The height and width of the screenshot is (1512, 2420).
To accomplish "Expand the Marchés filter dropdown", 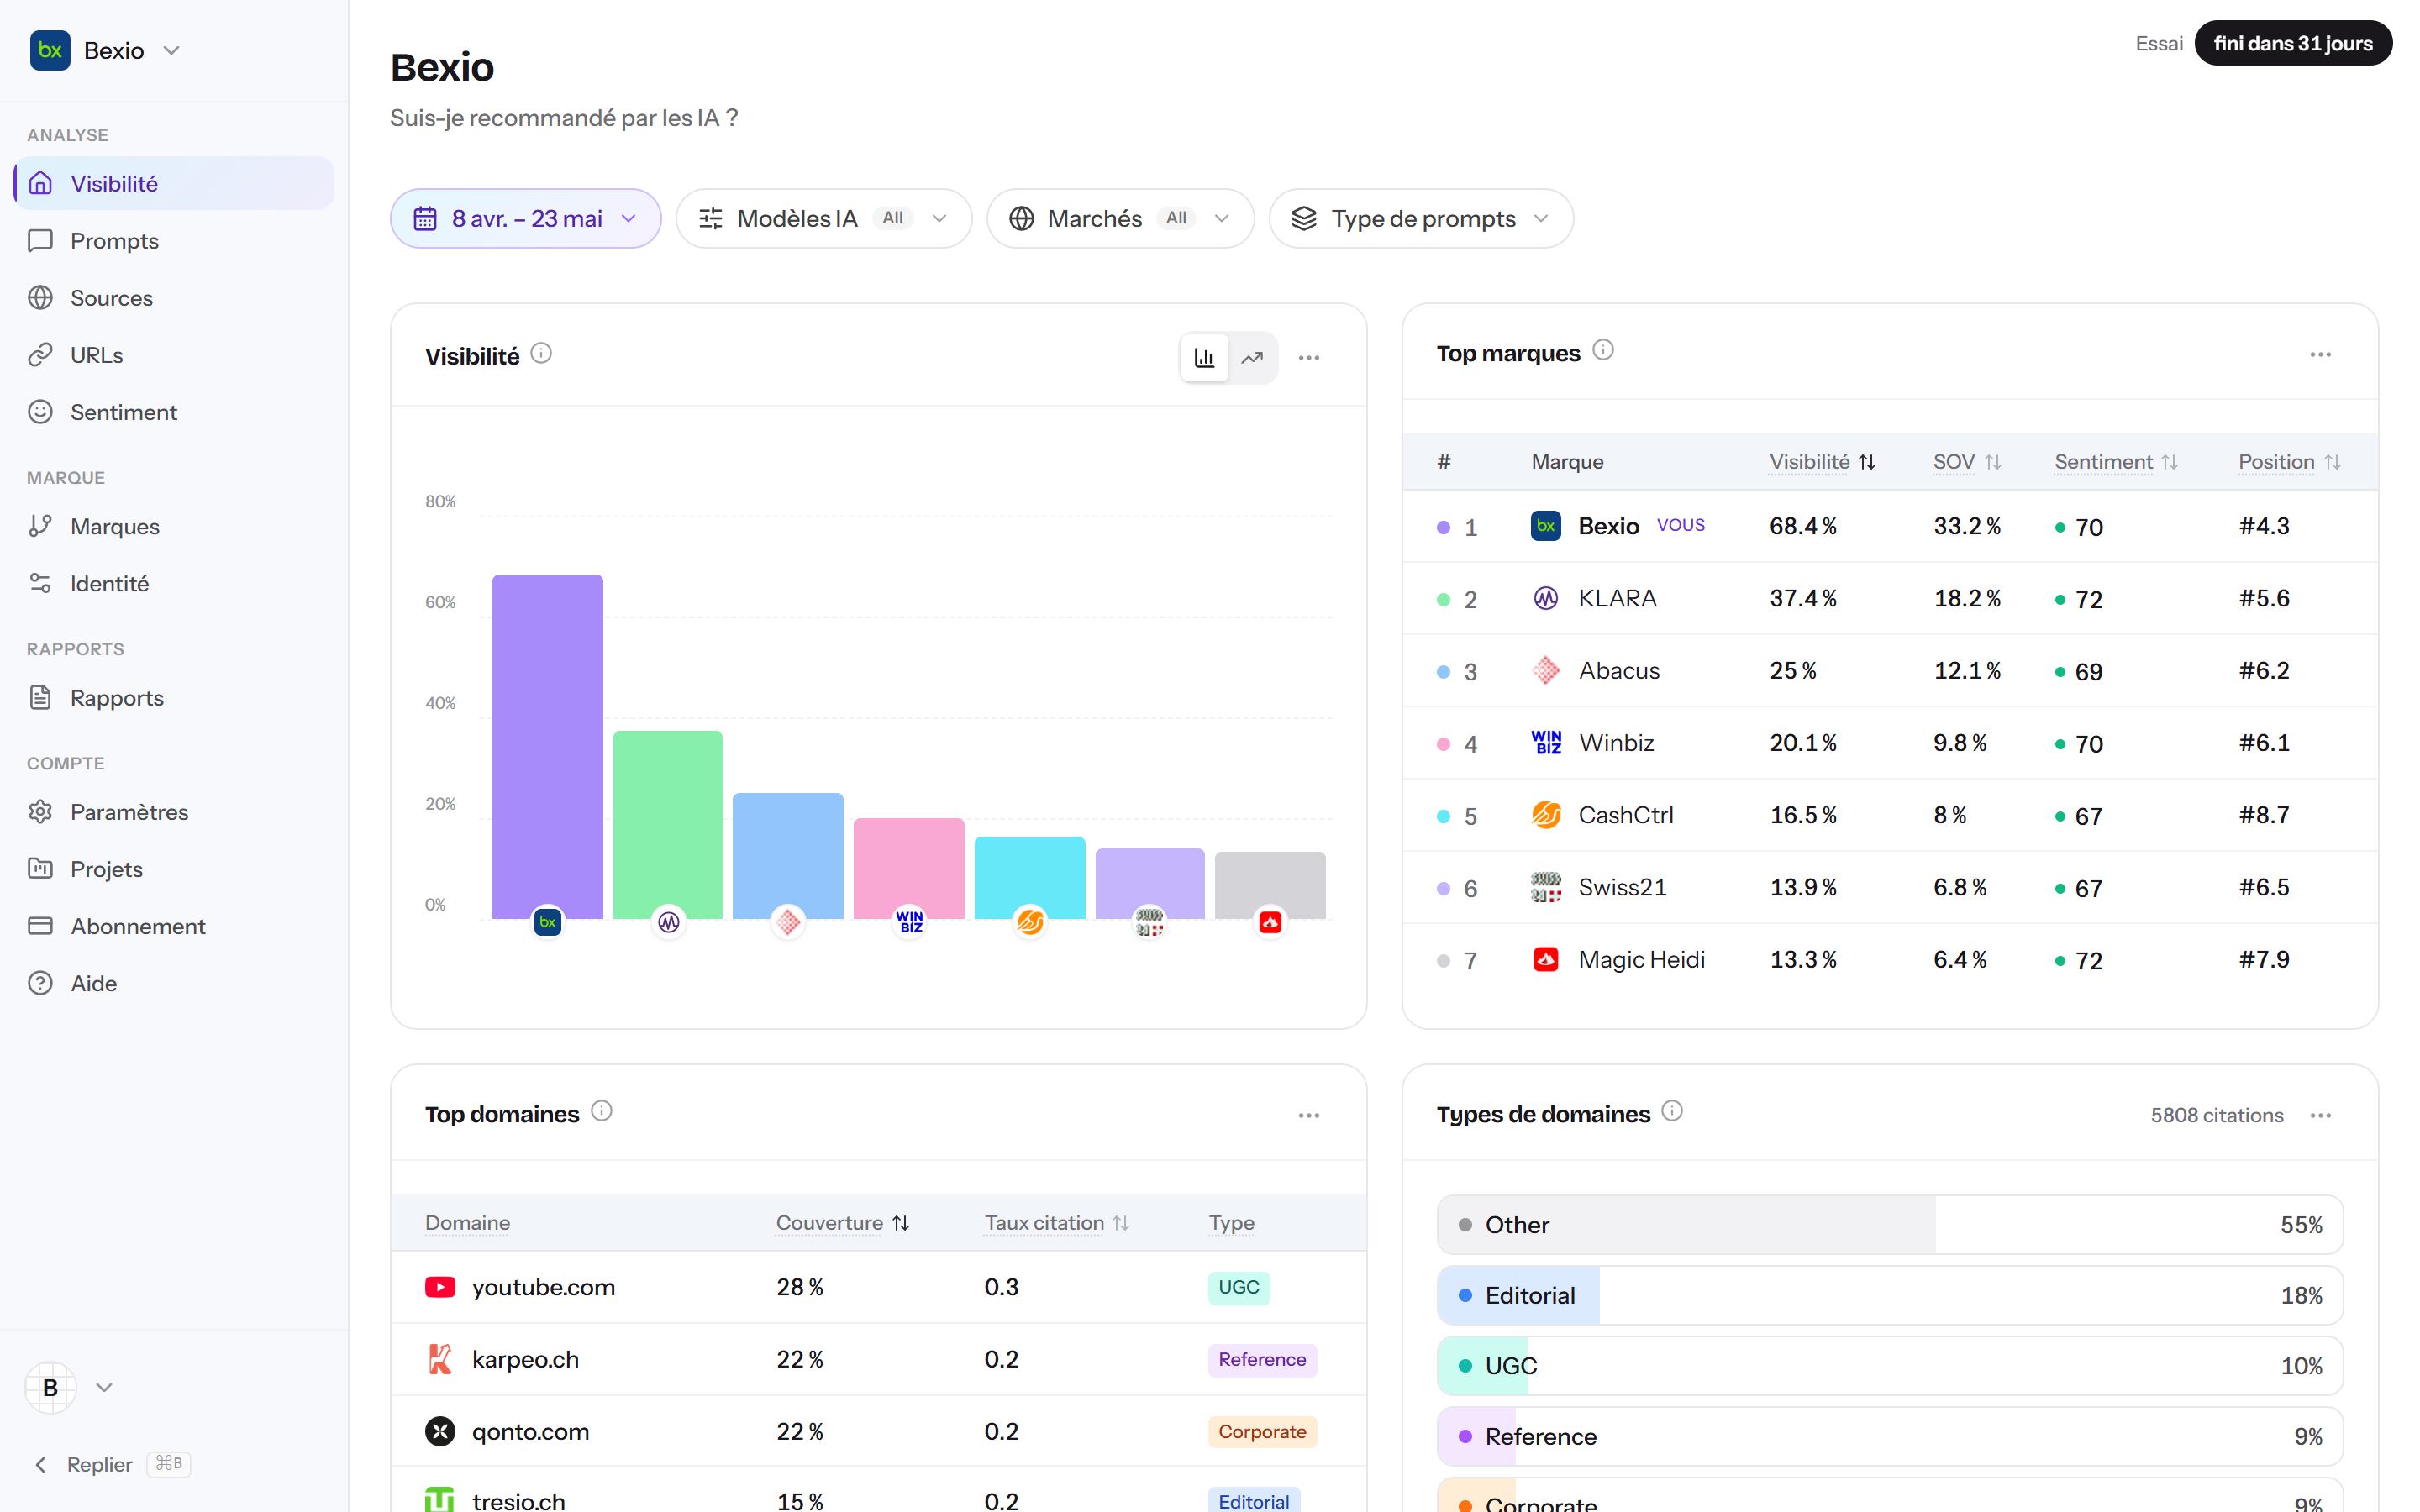I will click(1119, 218).
